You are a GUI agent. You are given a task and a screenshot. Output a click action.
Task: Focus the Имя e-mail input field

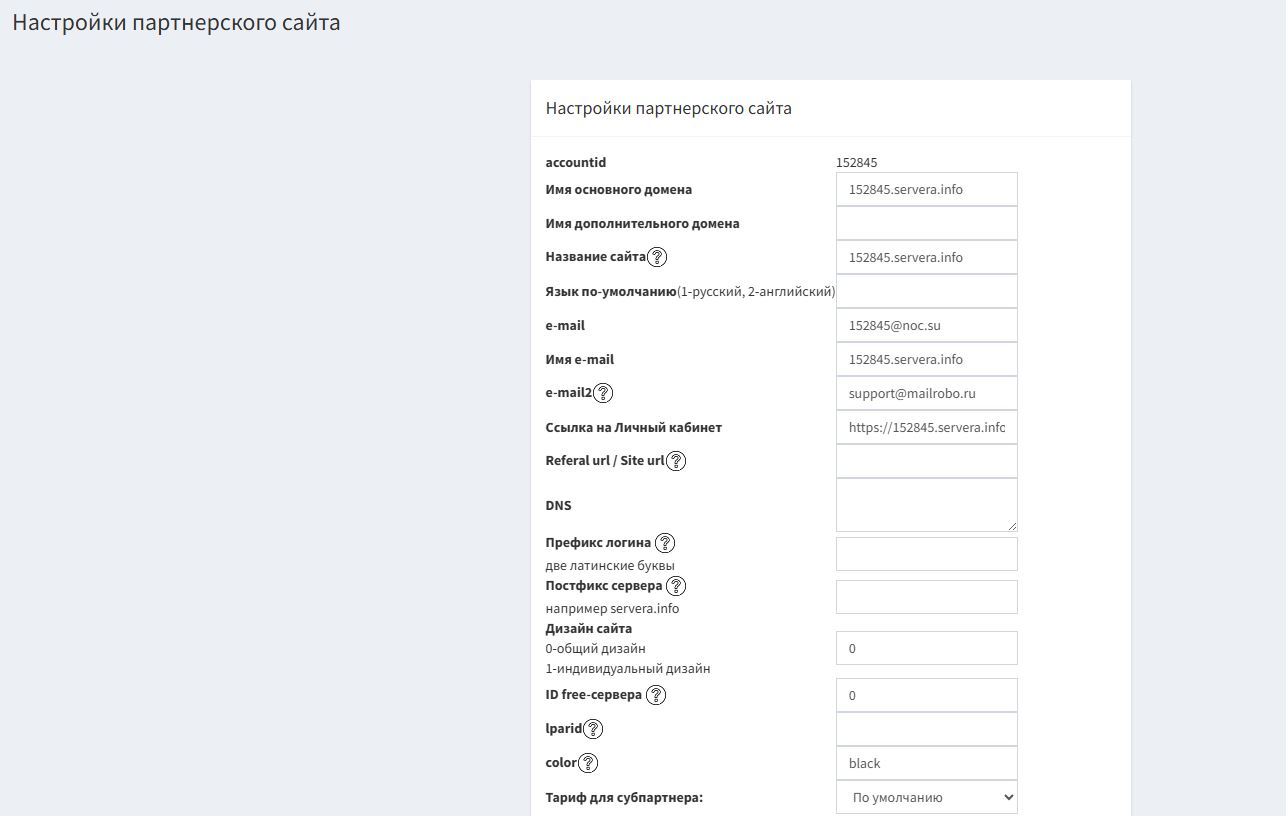tap(926, 359)
